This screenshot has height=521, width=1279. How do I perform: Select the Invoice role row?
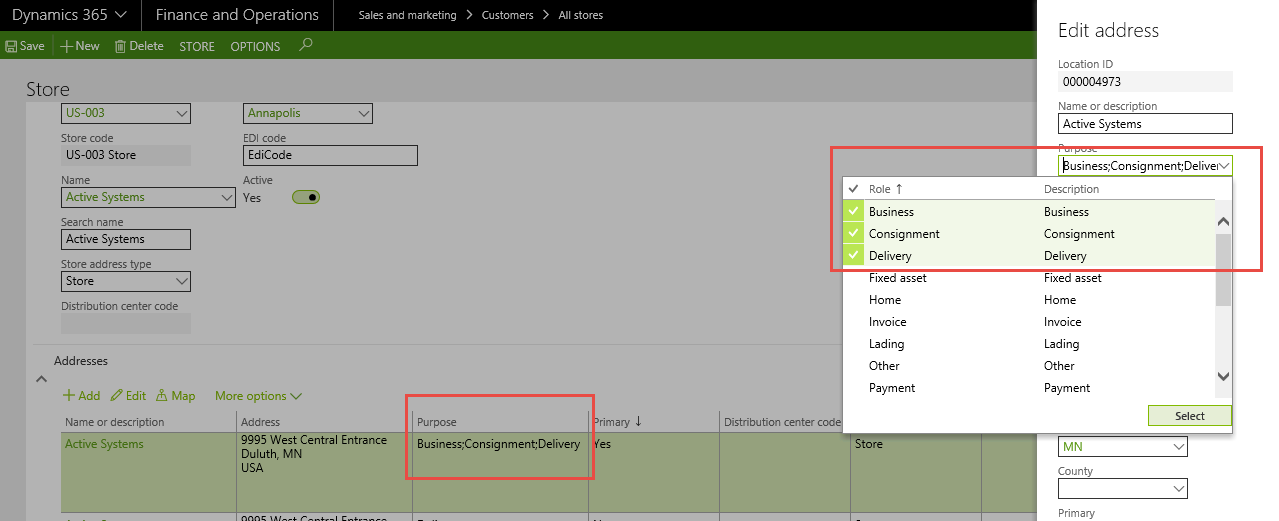(1029, 322)
